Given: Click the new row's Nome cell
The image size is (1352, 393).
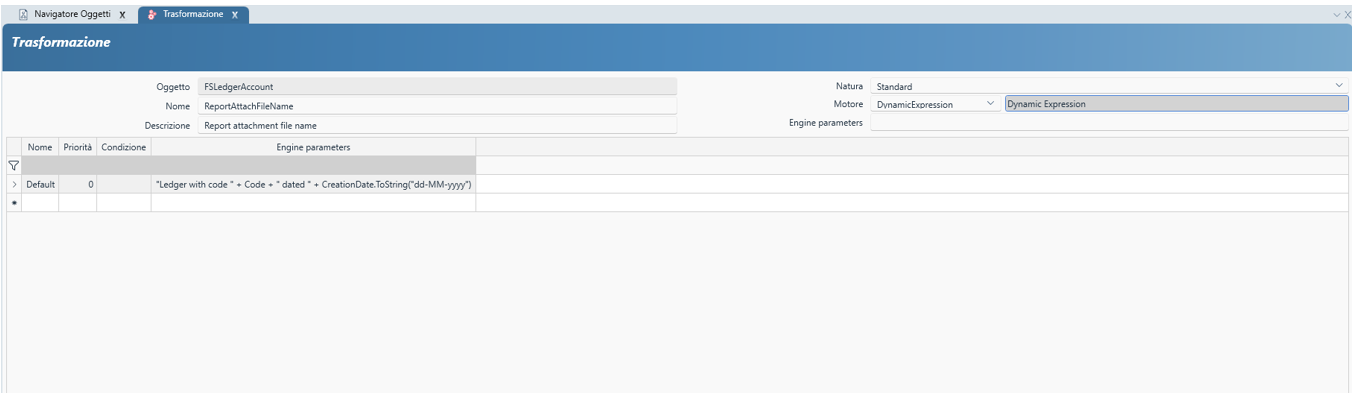Looking at the screenshot, I should tap(40, 203).
